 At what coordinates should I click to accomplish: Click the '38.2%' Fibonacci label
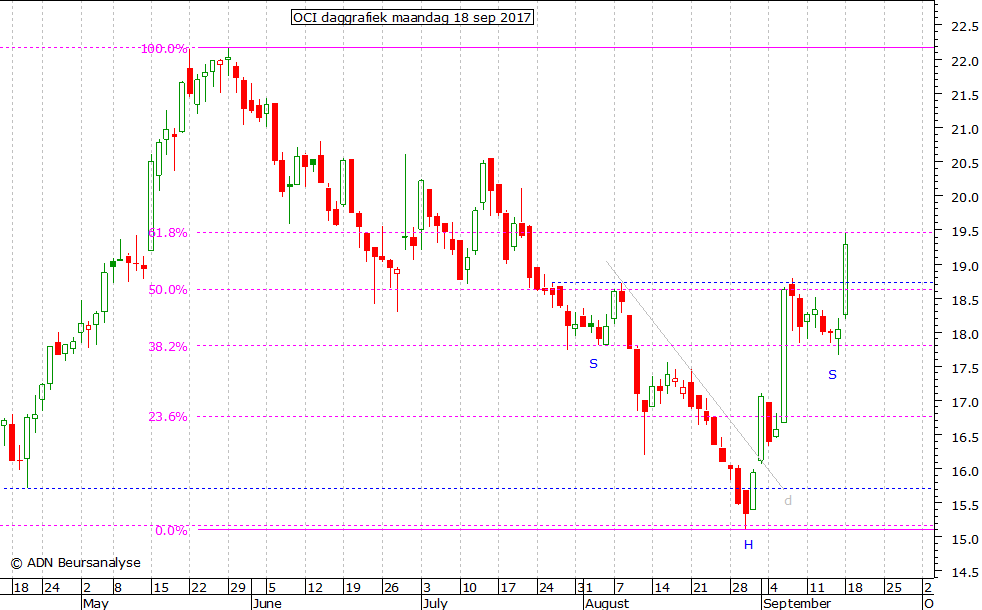tap(168, 346)
